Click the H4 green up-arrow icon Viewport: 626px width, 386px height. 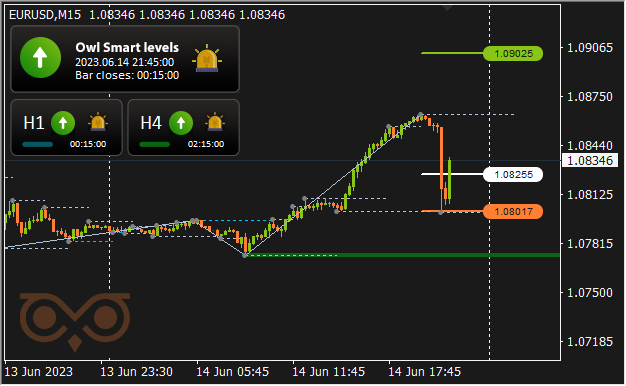click(x=181, y=123)
